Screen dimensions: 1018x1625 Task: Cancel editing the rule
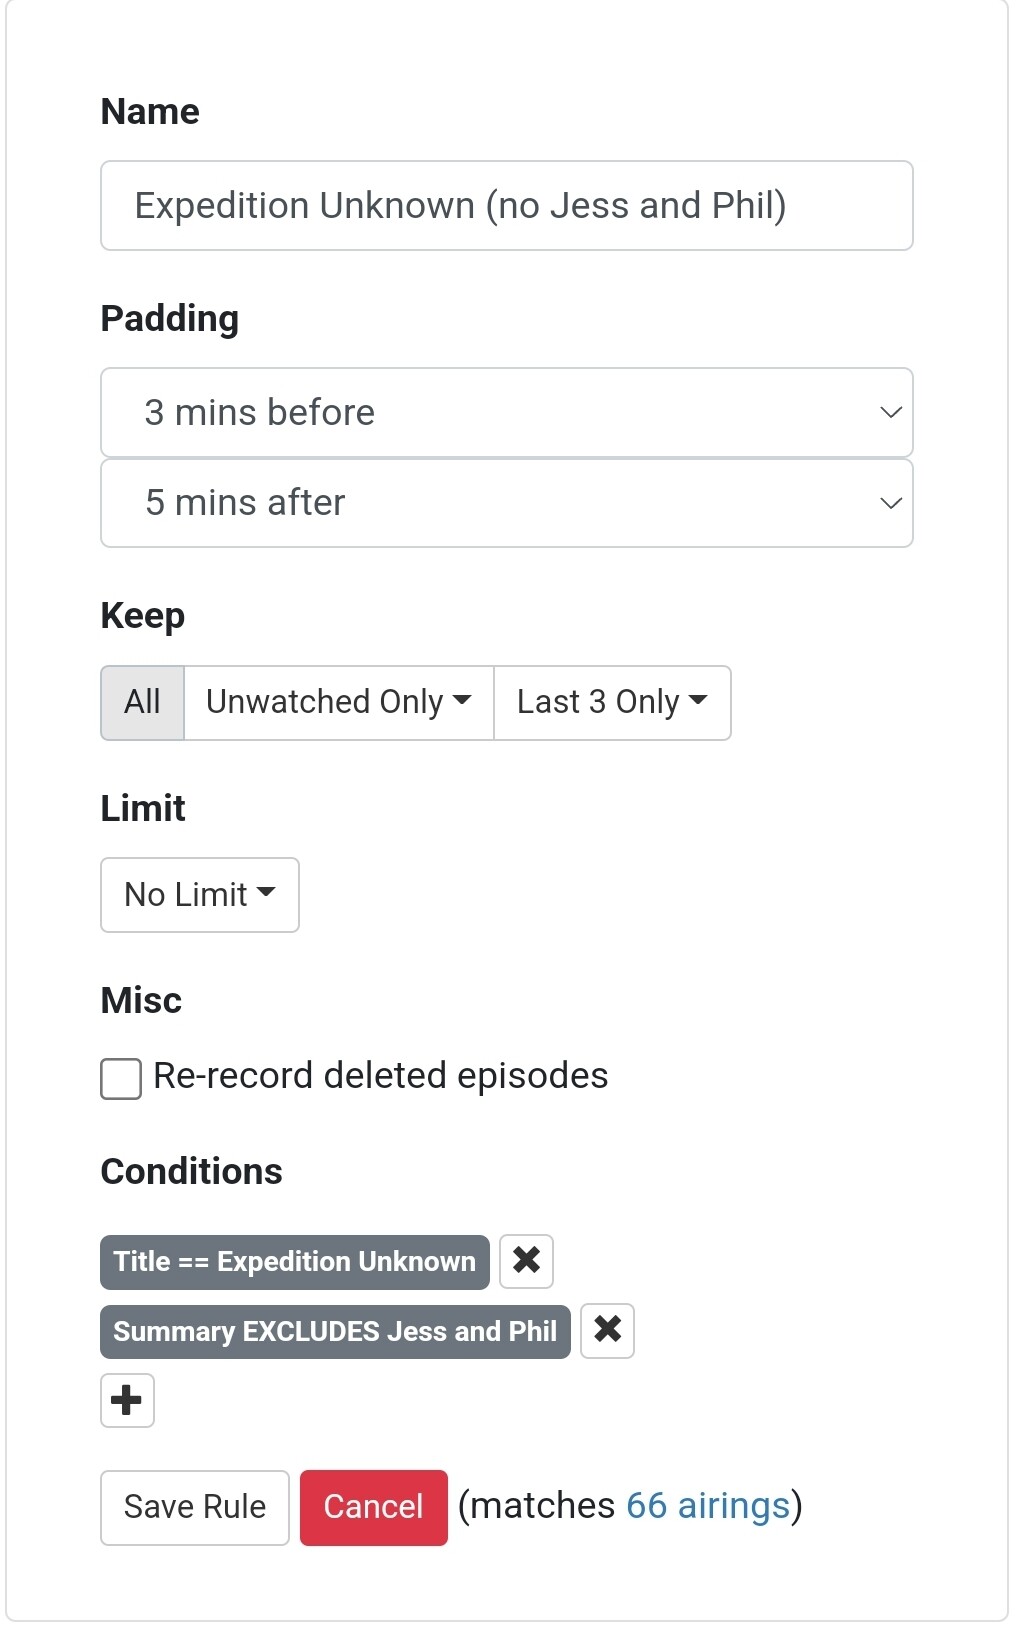pos(373,1507)
